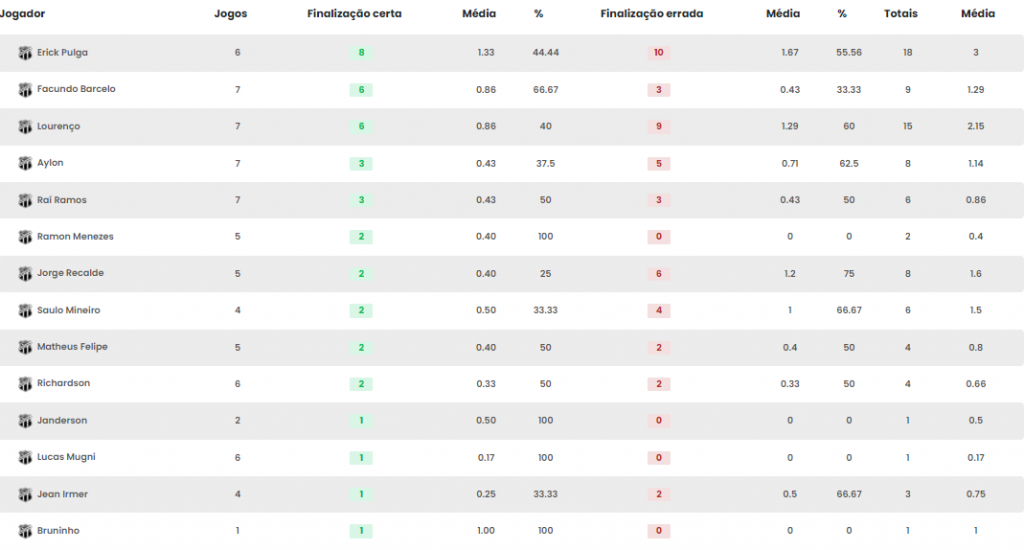Open Matheus Felipe player name
This screenshot has height=550, width=1024.
(72, 347)
